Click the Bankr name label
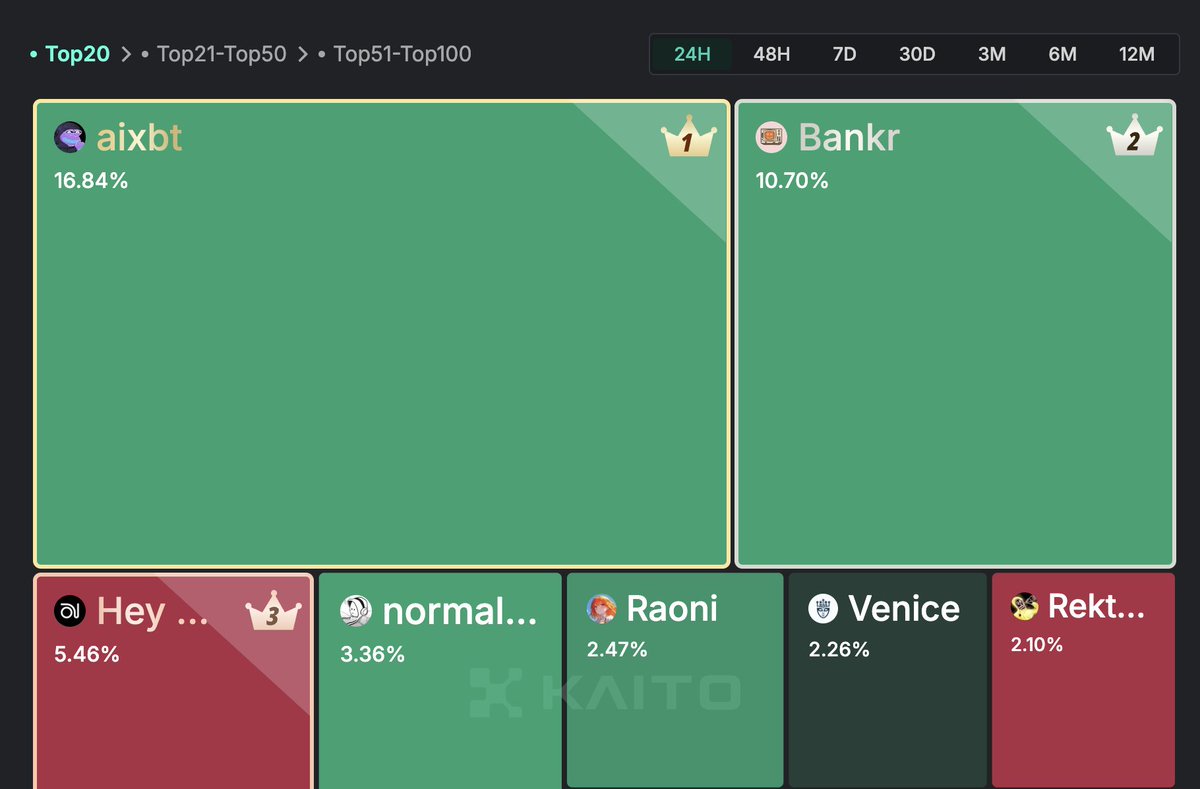The image size is (1200, 789). pos(849,138)
